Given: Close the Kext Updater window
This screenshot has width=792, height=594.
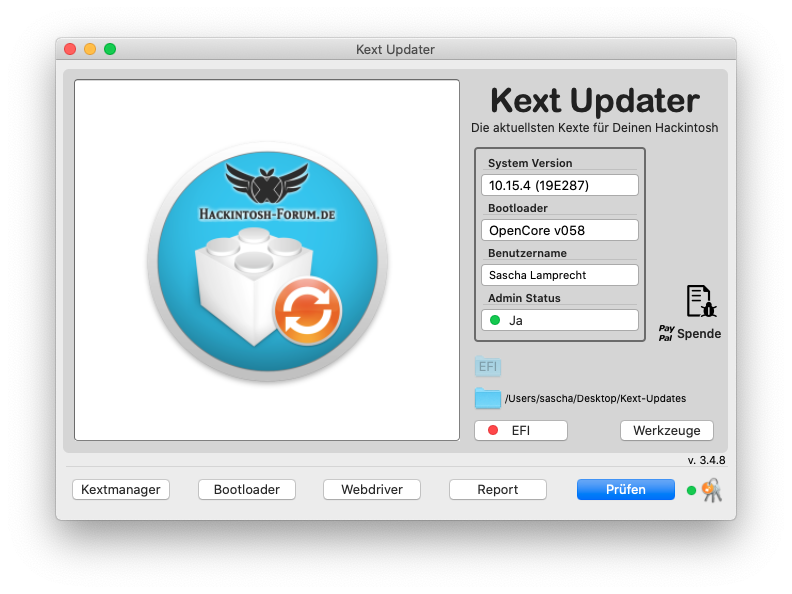Looking at the screenshot, I should coord(70,49).
